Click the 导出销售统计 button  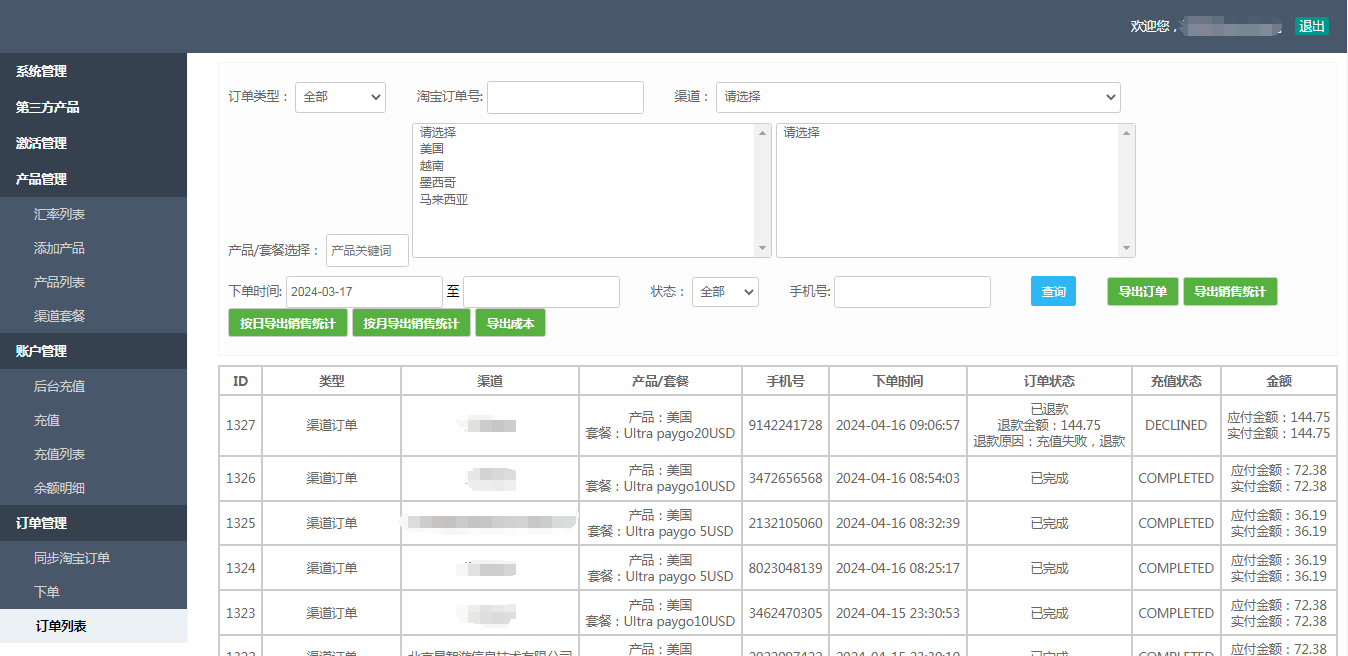tap(1230, 292)
